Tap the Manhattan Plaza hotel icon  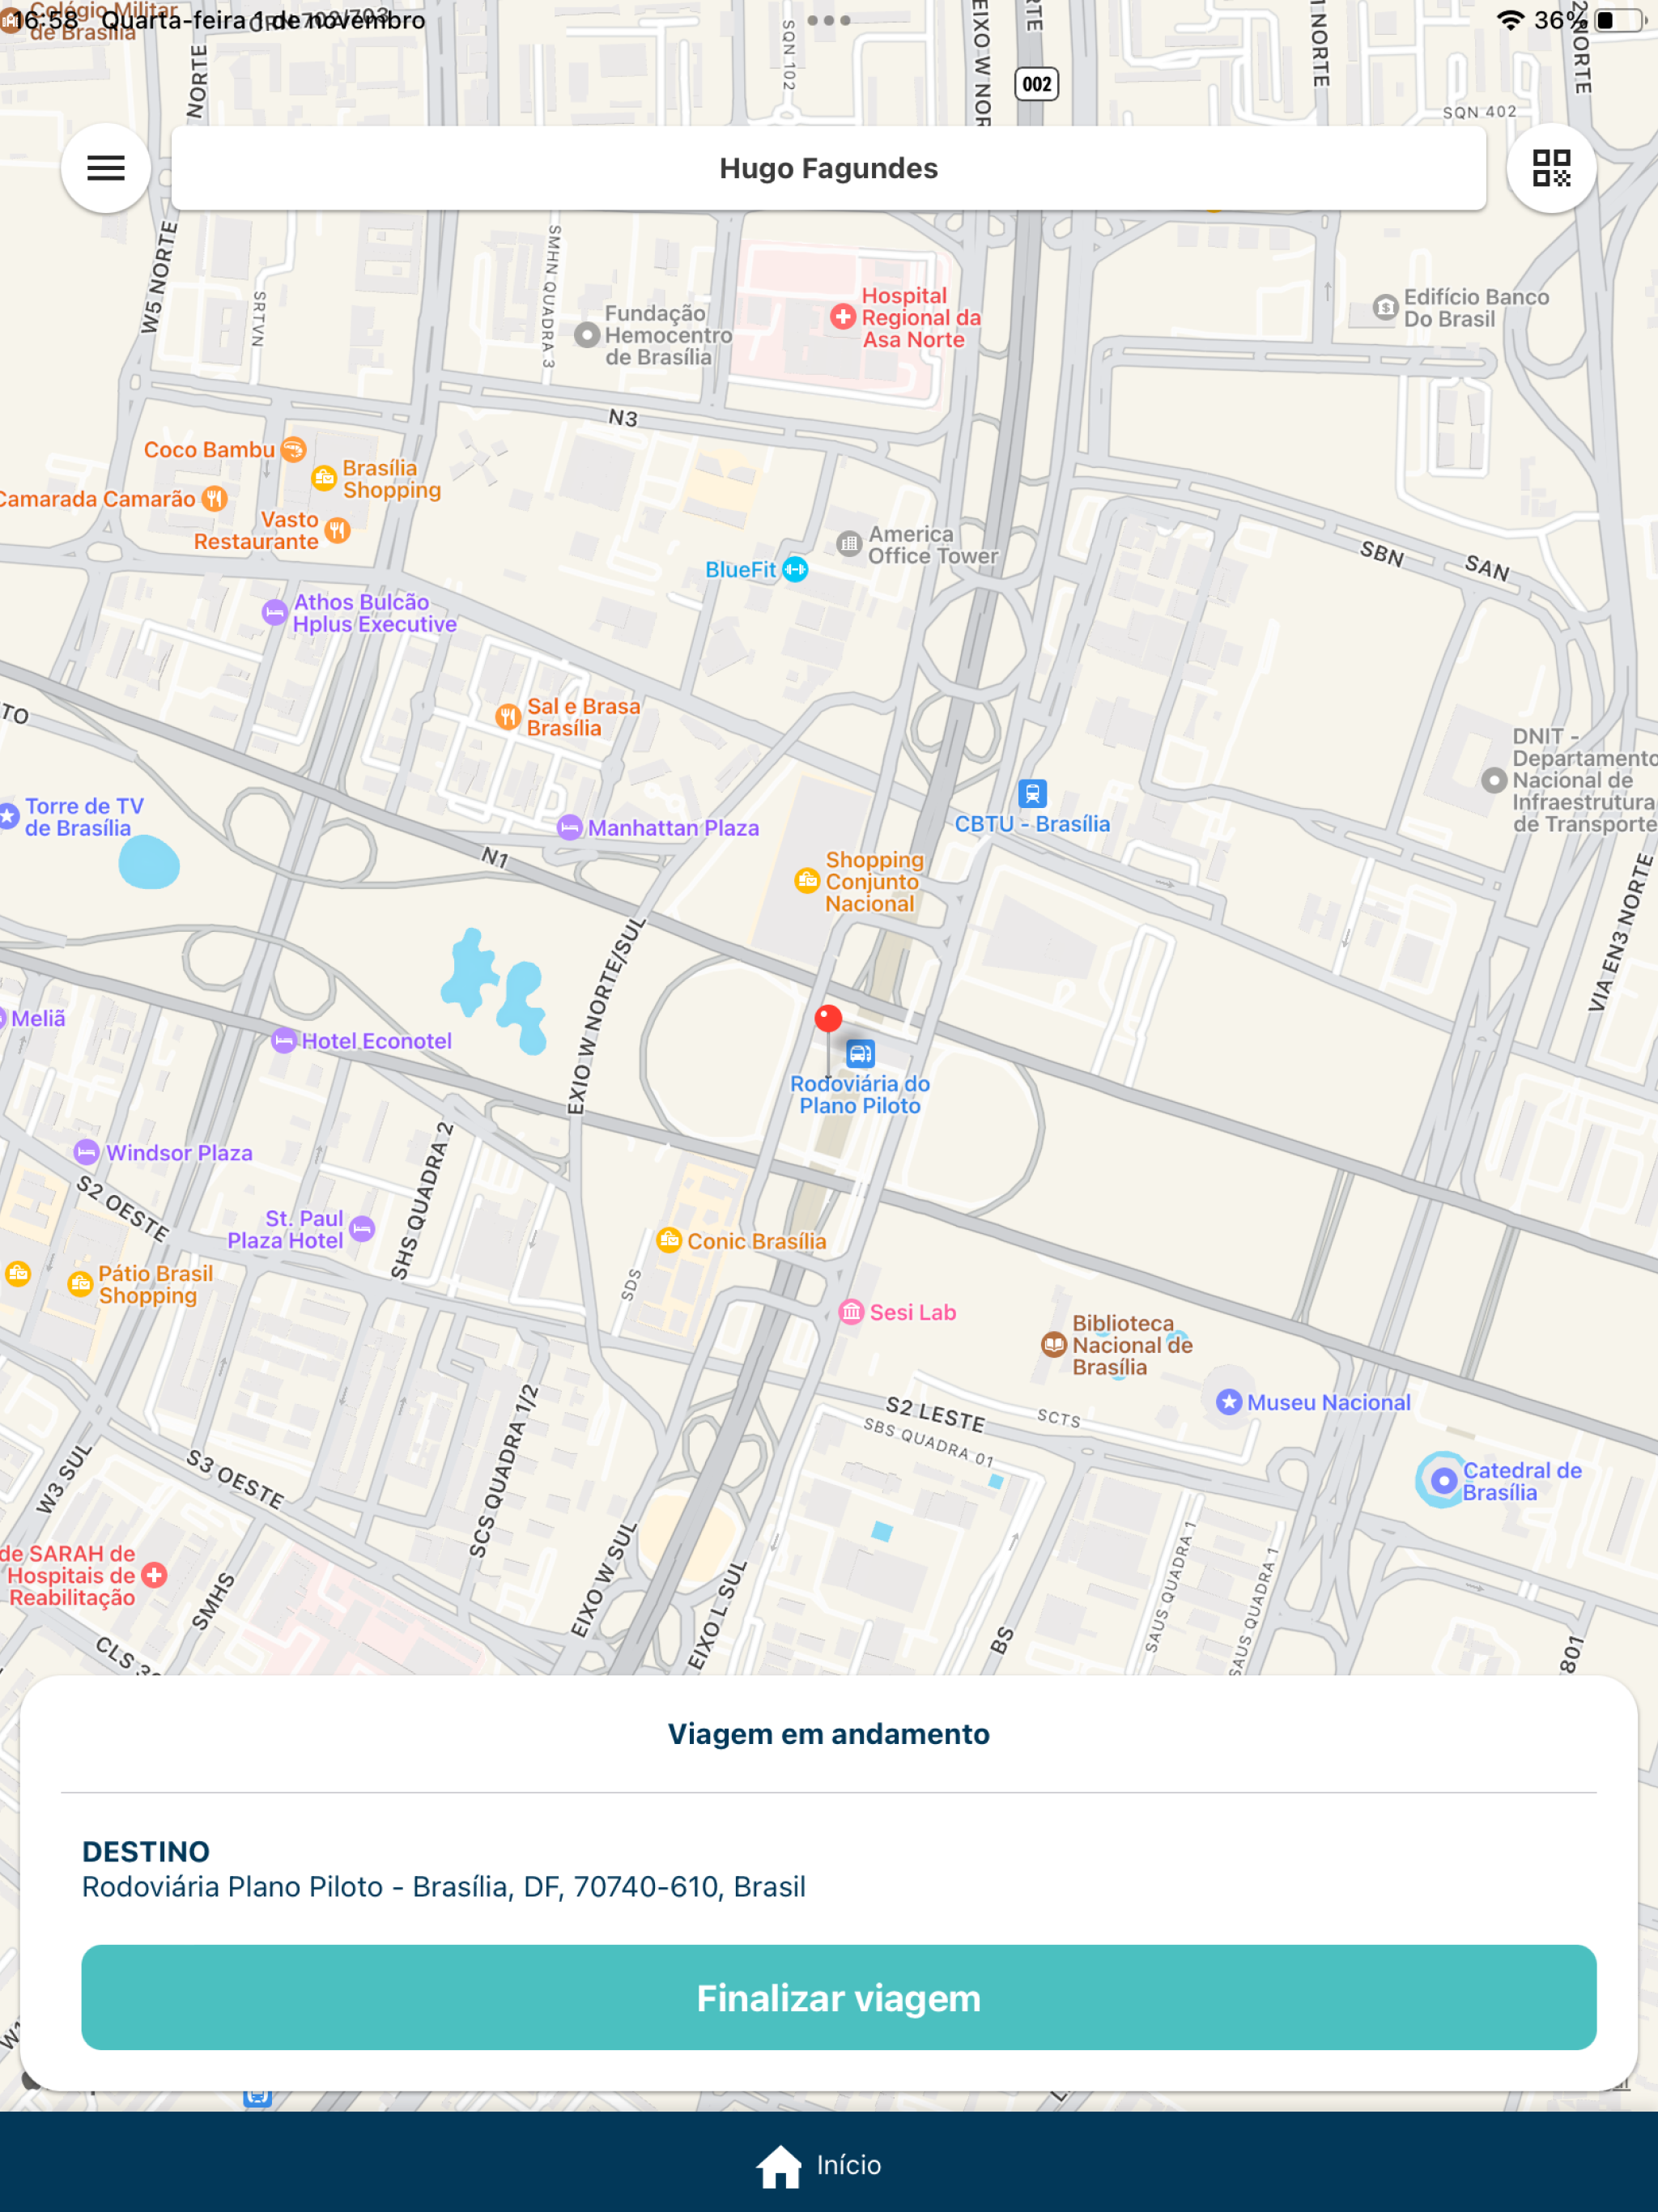click(x=569, y=827)
